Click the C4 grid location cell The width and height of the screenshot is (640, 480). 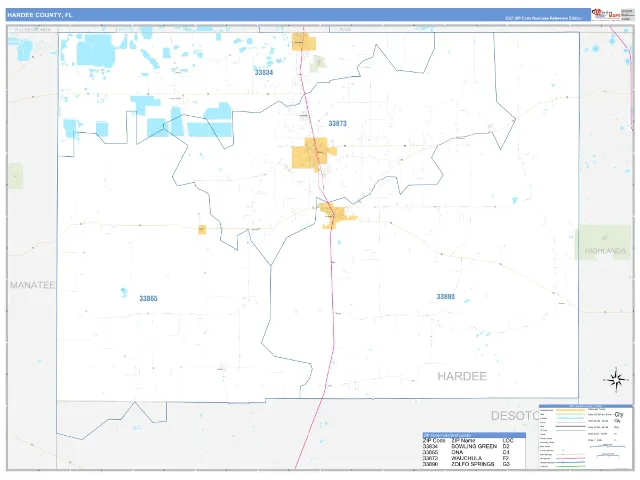(x=506, y=452)
